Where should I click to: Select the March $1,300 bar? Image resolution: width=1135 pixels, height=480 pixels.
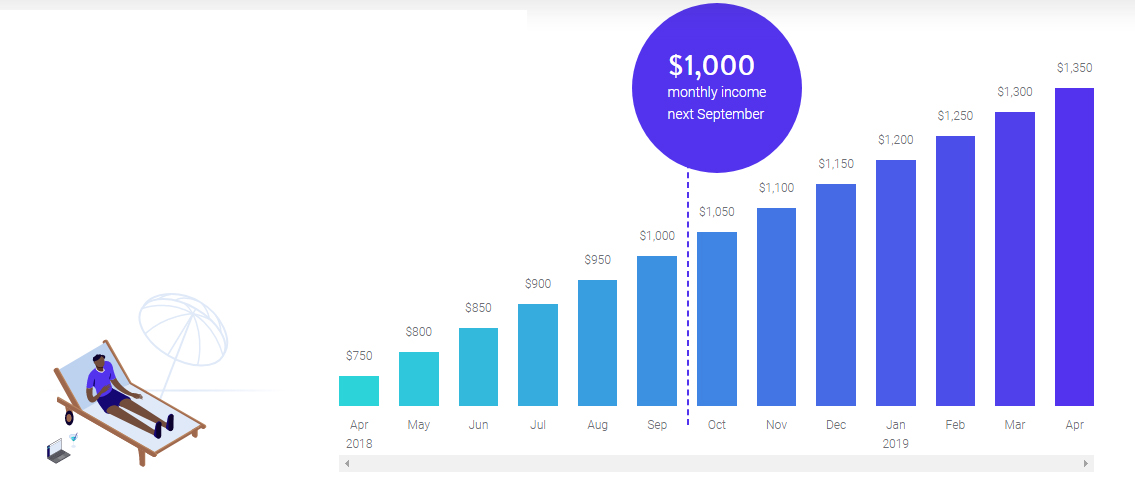[x=1015, y=259]
